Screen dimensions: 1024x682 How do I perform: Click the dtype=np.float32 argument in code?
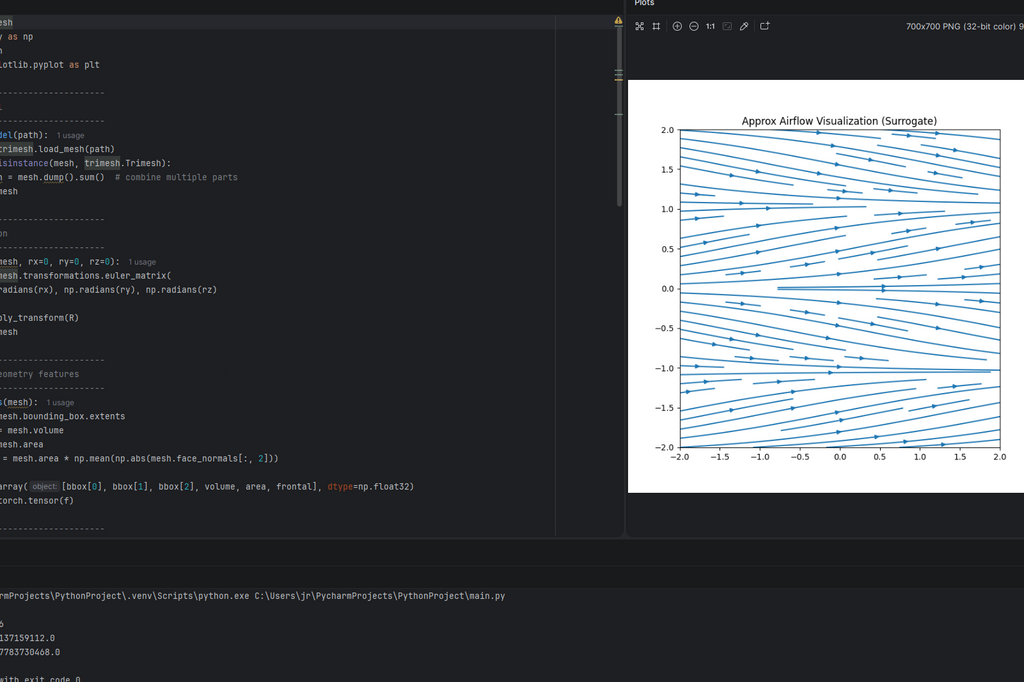coord(370,487)
